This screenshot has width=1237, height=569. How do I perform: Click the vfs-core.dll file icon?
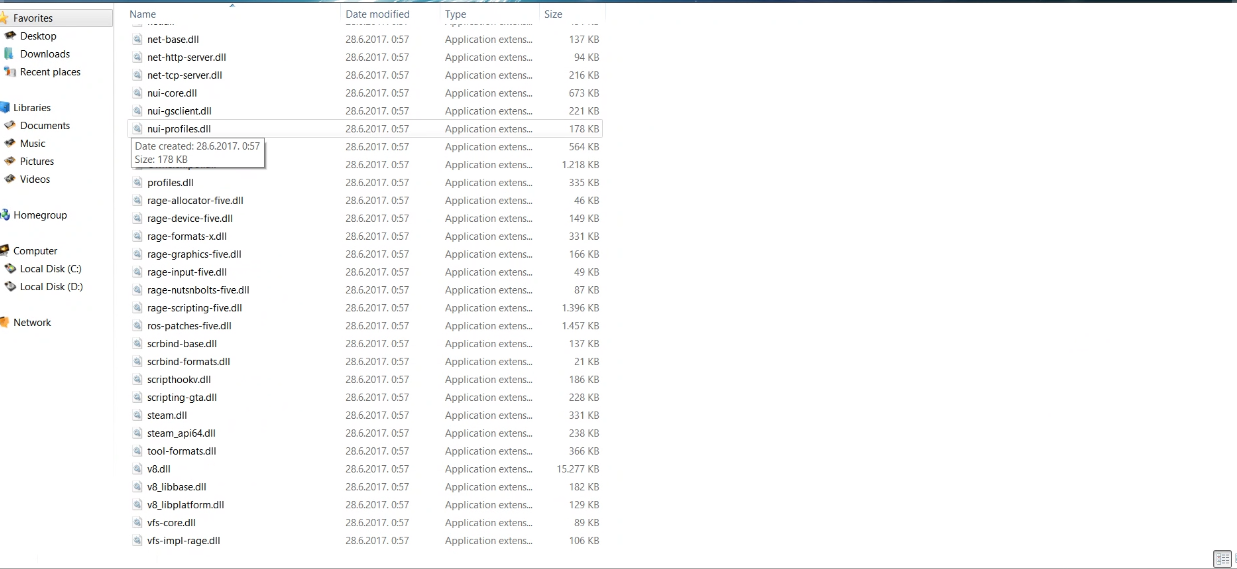(x=138, y=522)
